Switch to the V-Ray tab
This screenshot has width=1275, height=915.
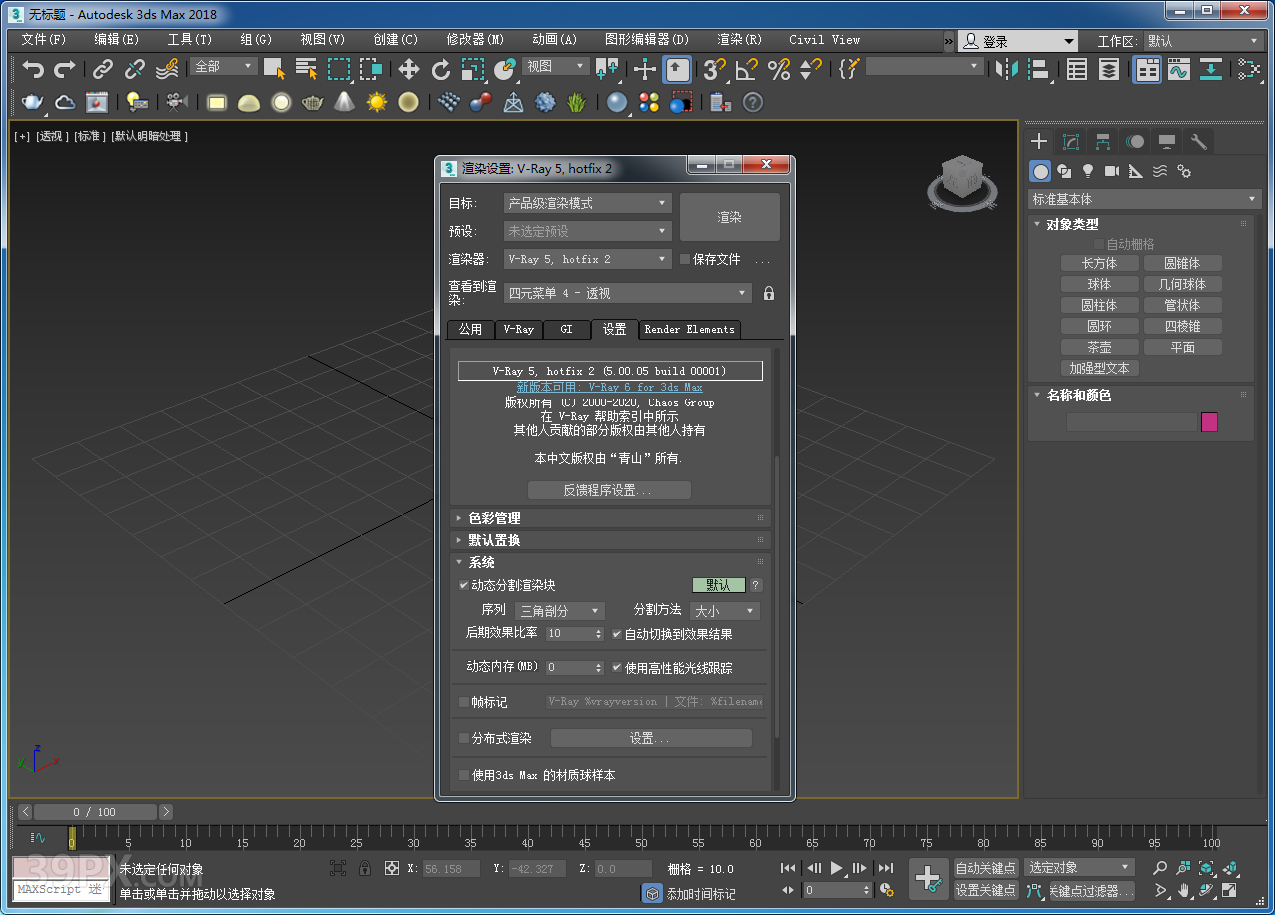point(518,329)
